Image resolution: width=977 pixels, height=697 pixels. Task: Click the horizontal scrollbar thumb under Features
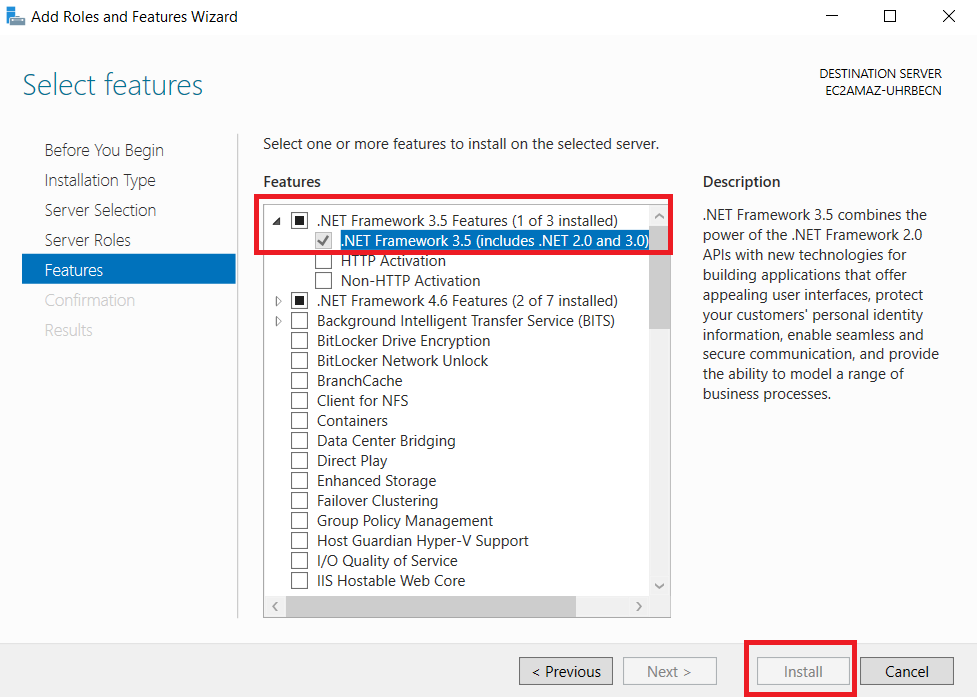pos(431,606)
